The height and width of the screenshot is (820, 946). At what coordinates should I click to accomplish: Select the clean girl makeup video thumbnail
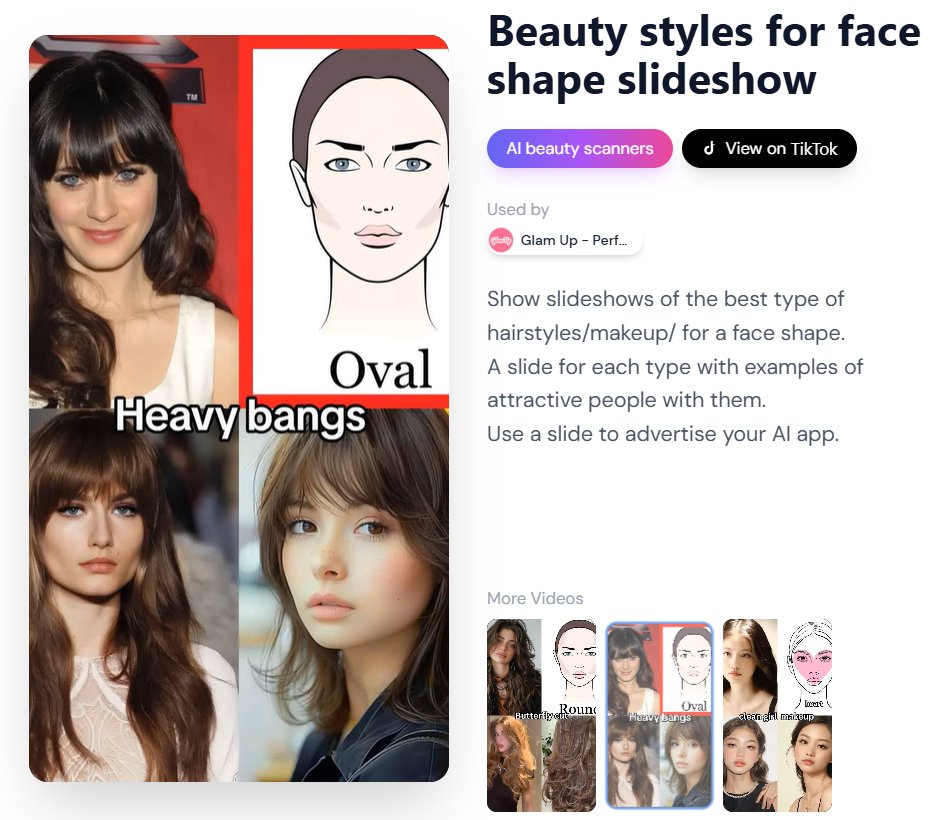point(777,715)
